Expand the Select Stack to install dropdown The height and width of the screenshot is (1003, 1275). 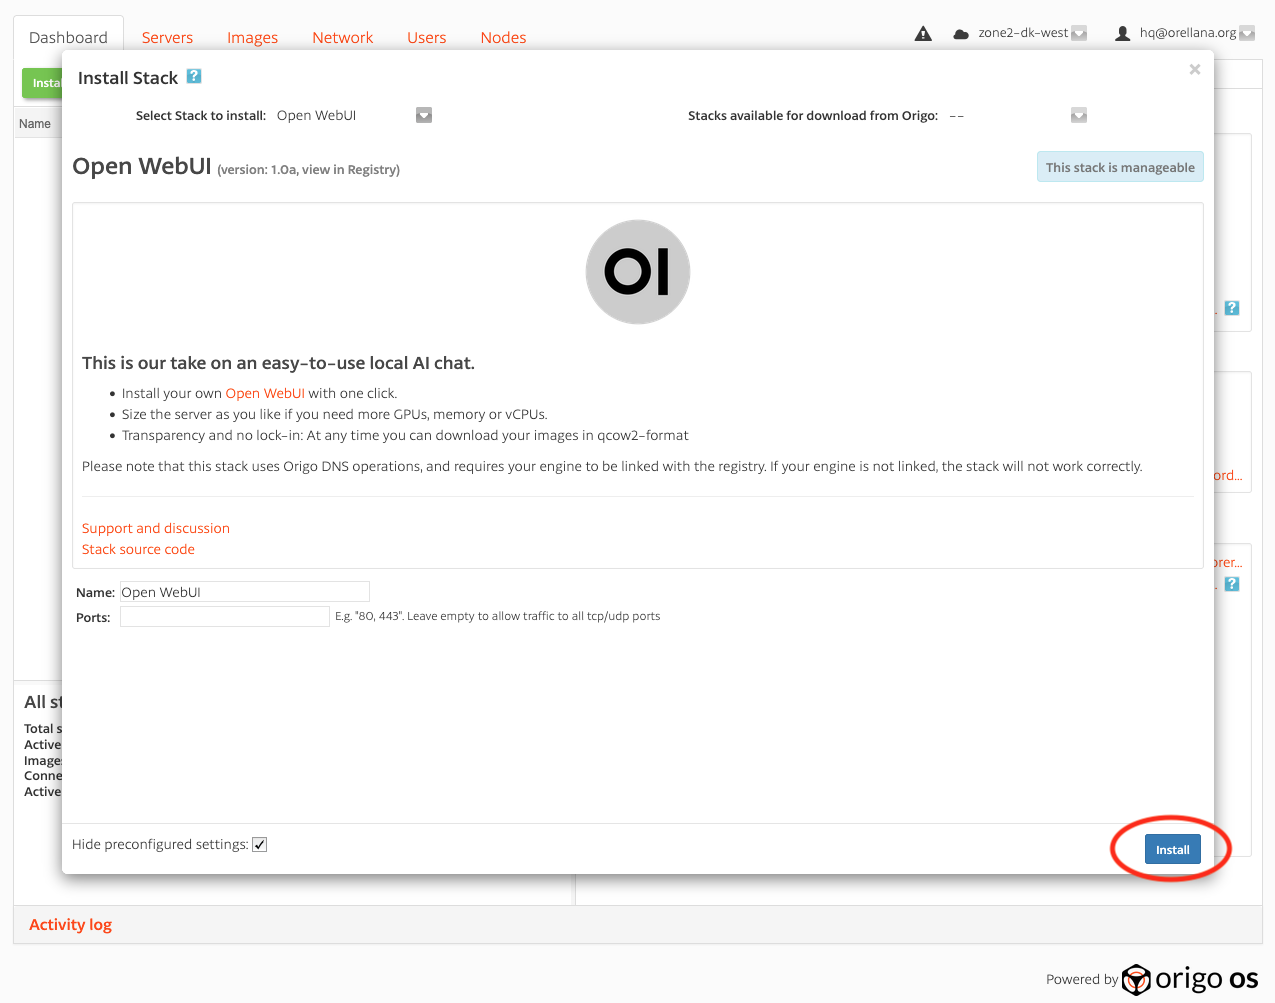(424, 116)
